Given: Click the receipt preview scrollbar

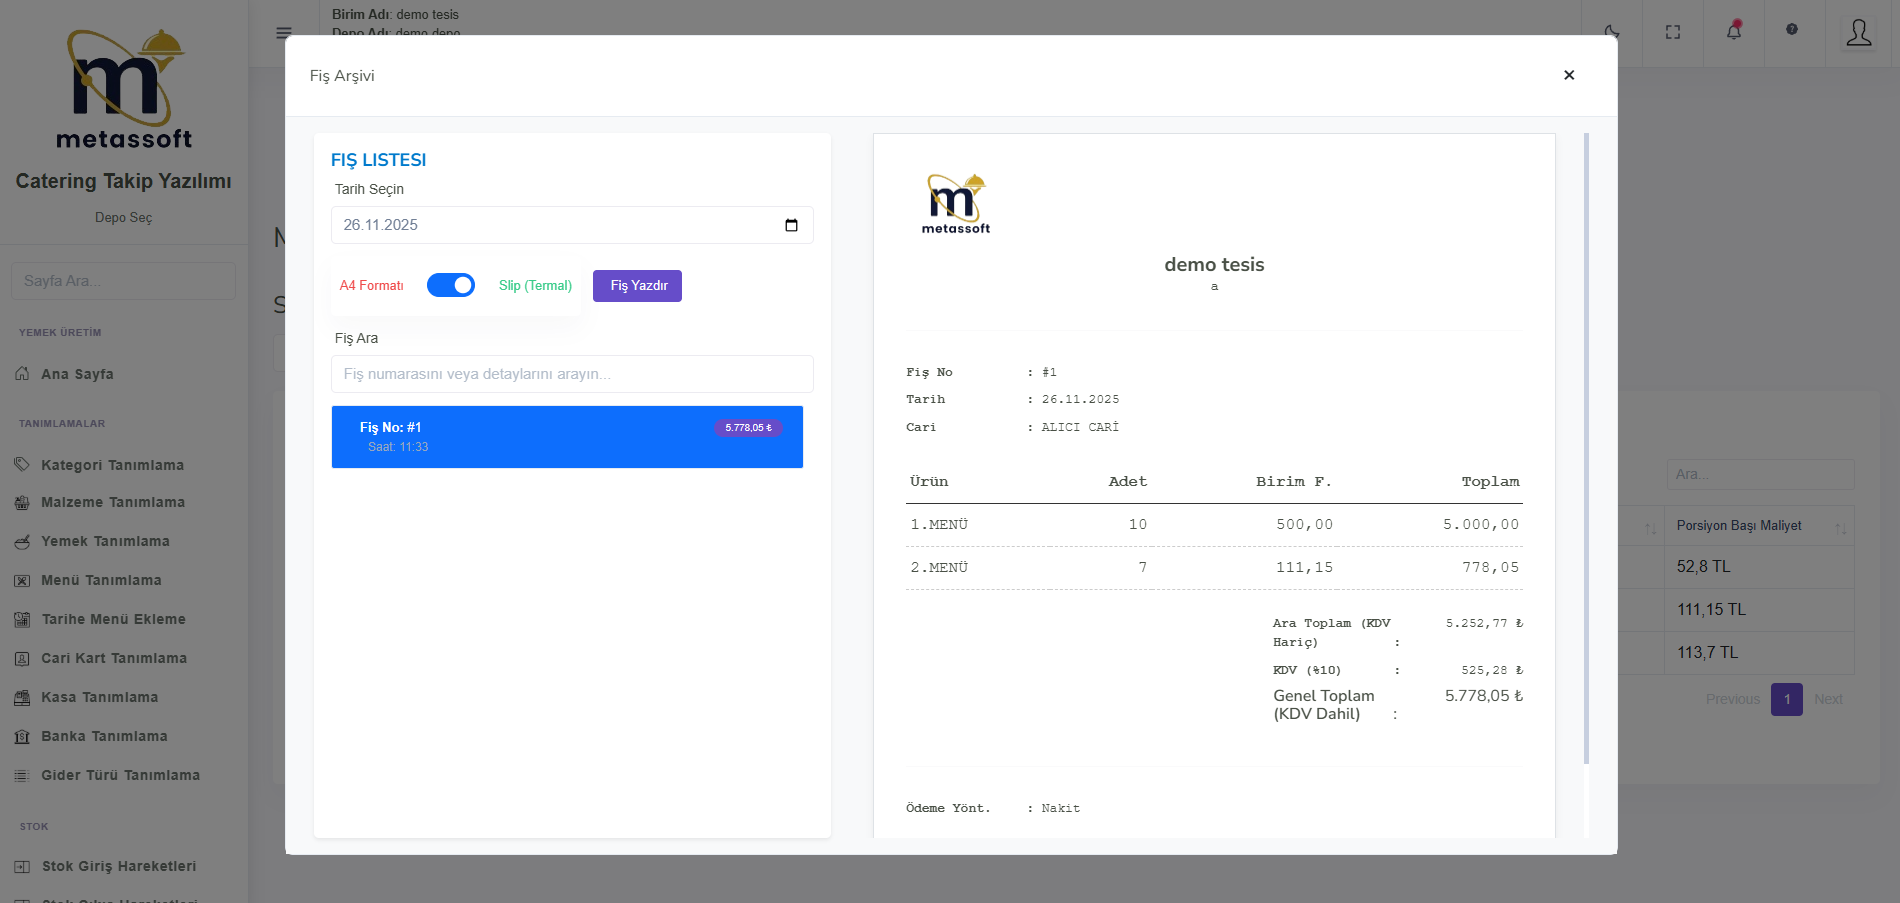Looking at the screenshot, I should [1586, 448].
